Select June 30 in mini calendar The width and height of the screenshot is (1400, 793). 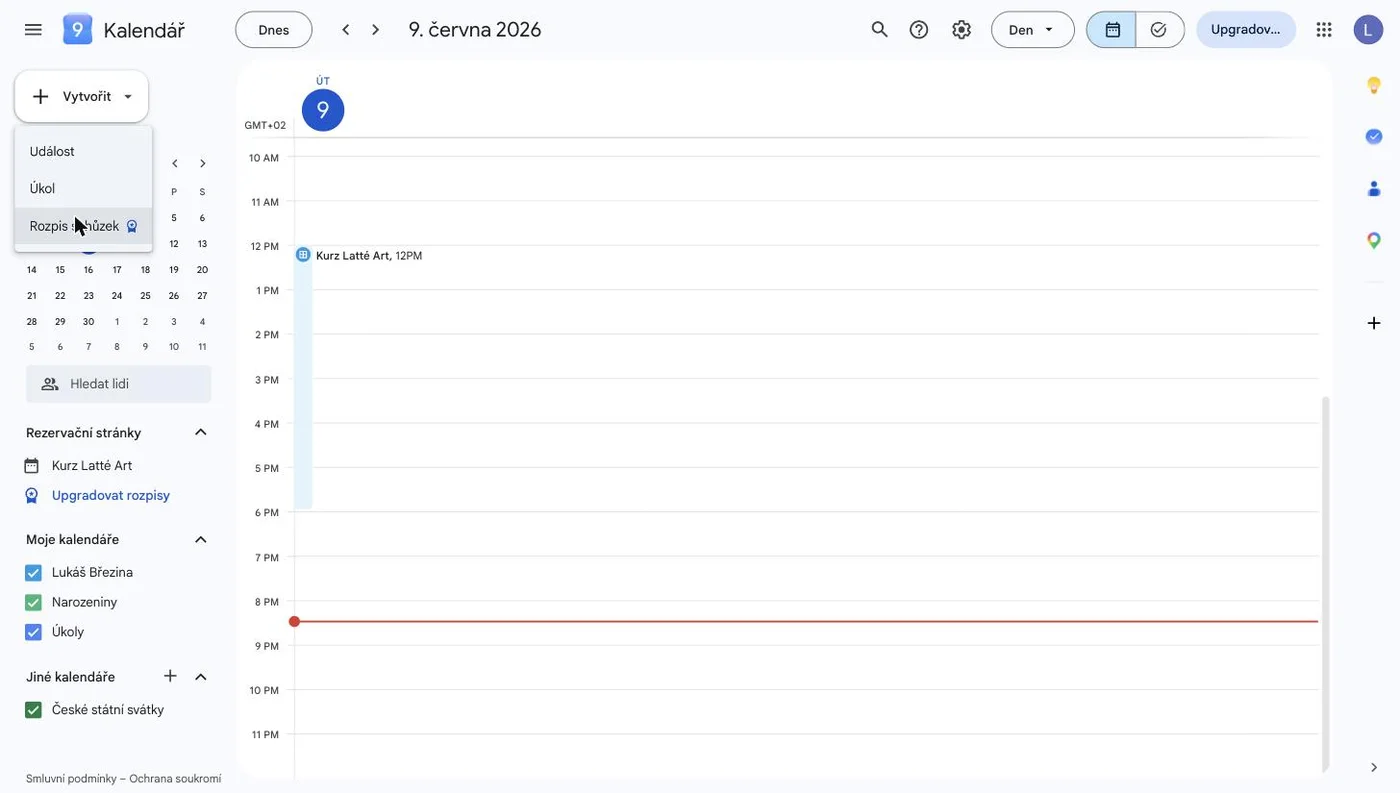pos(88,322)
